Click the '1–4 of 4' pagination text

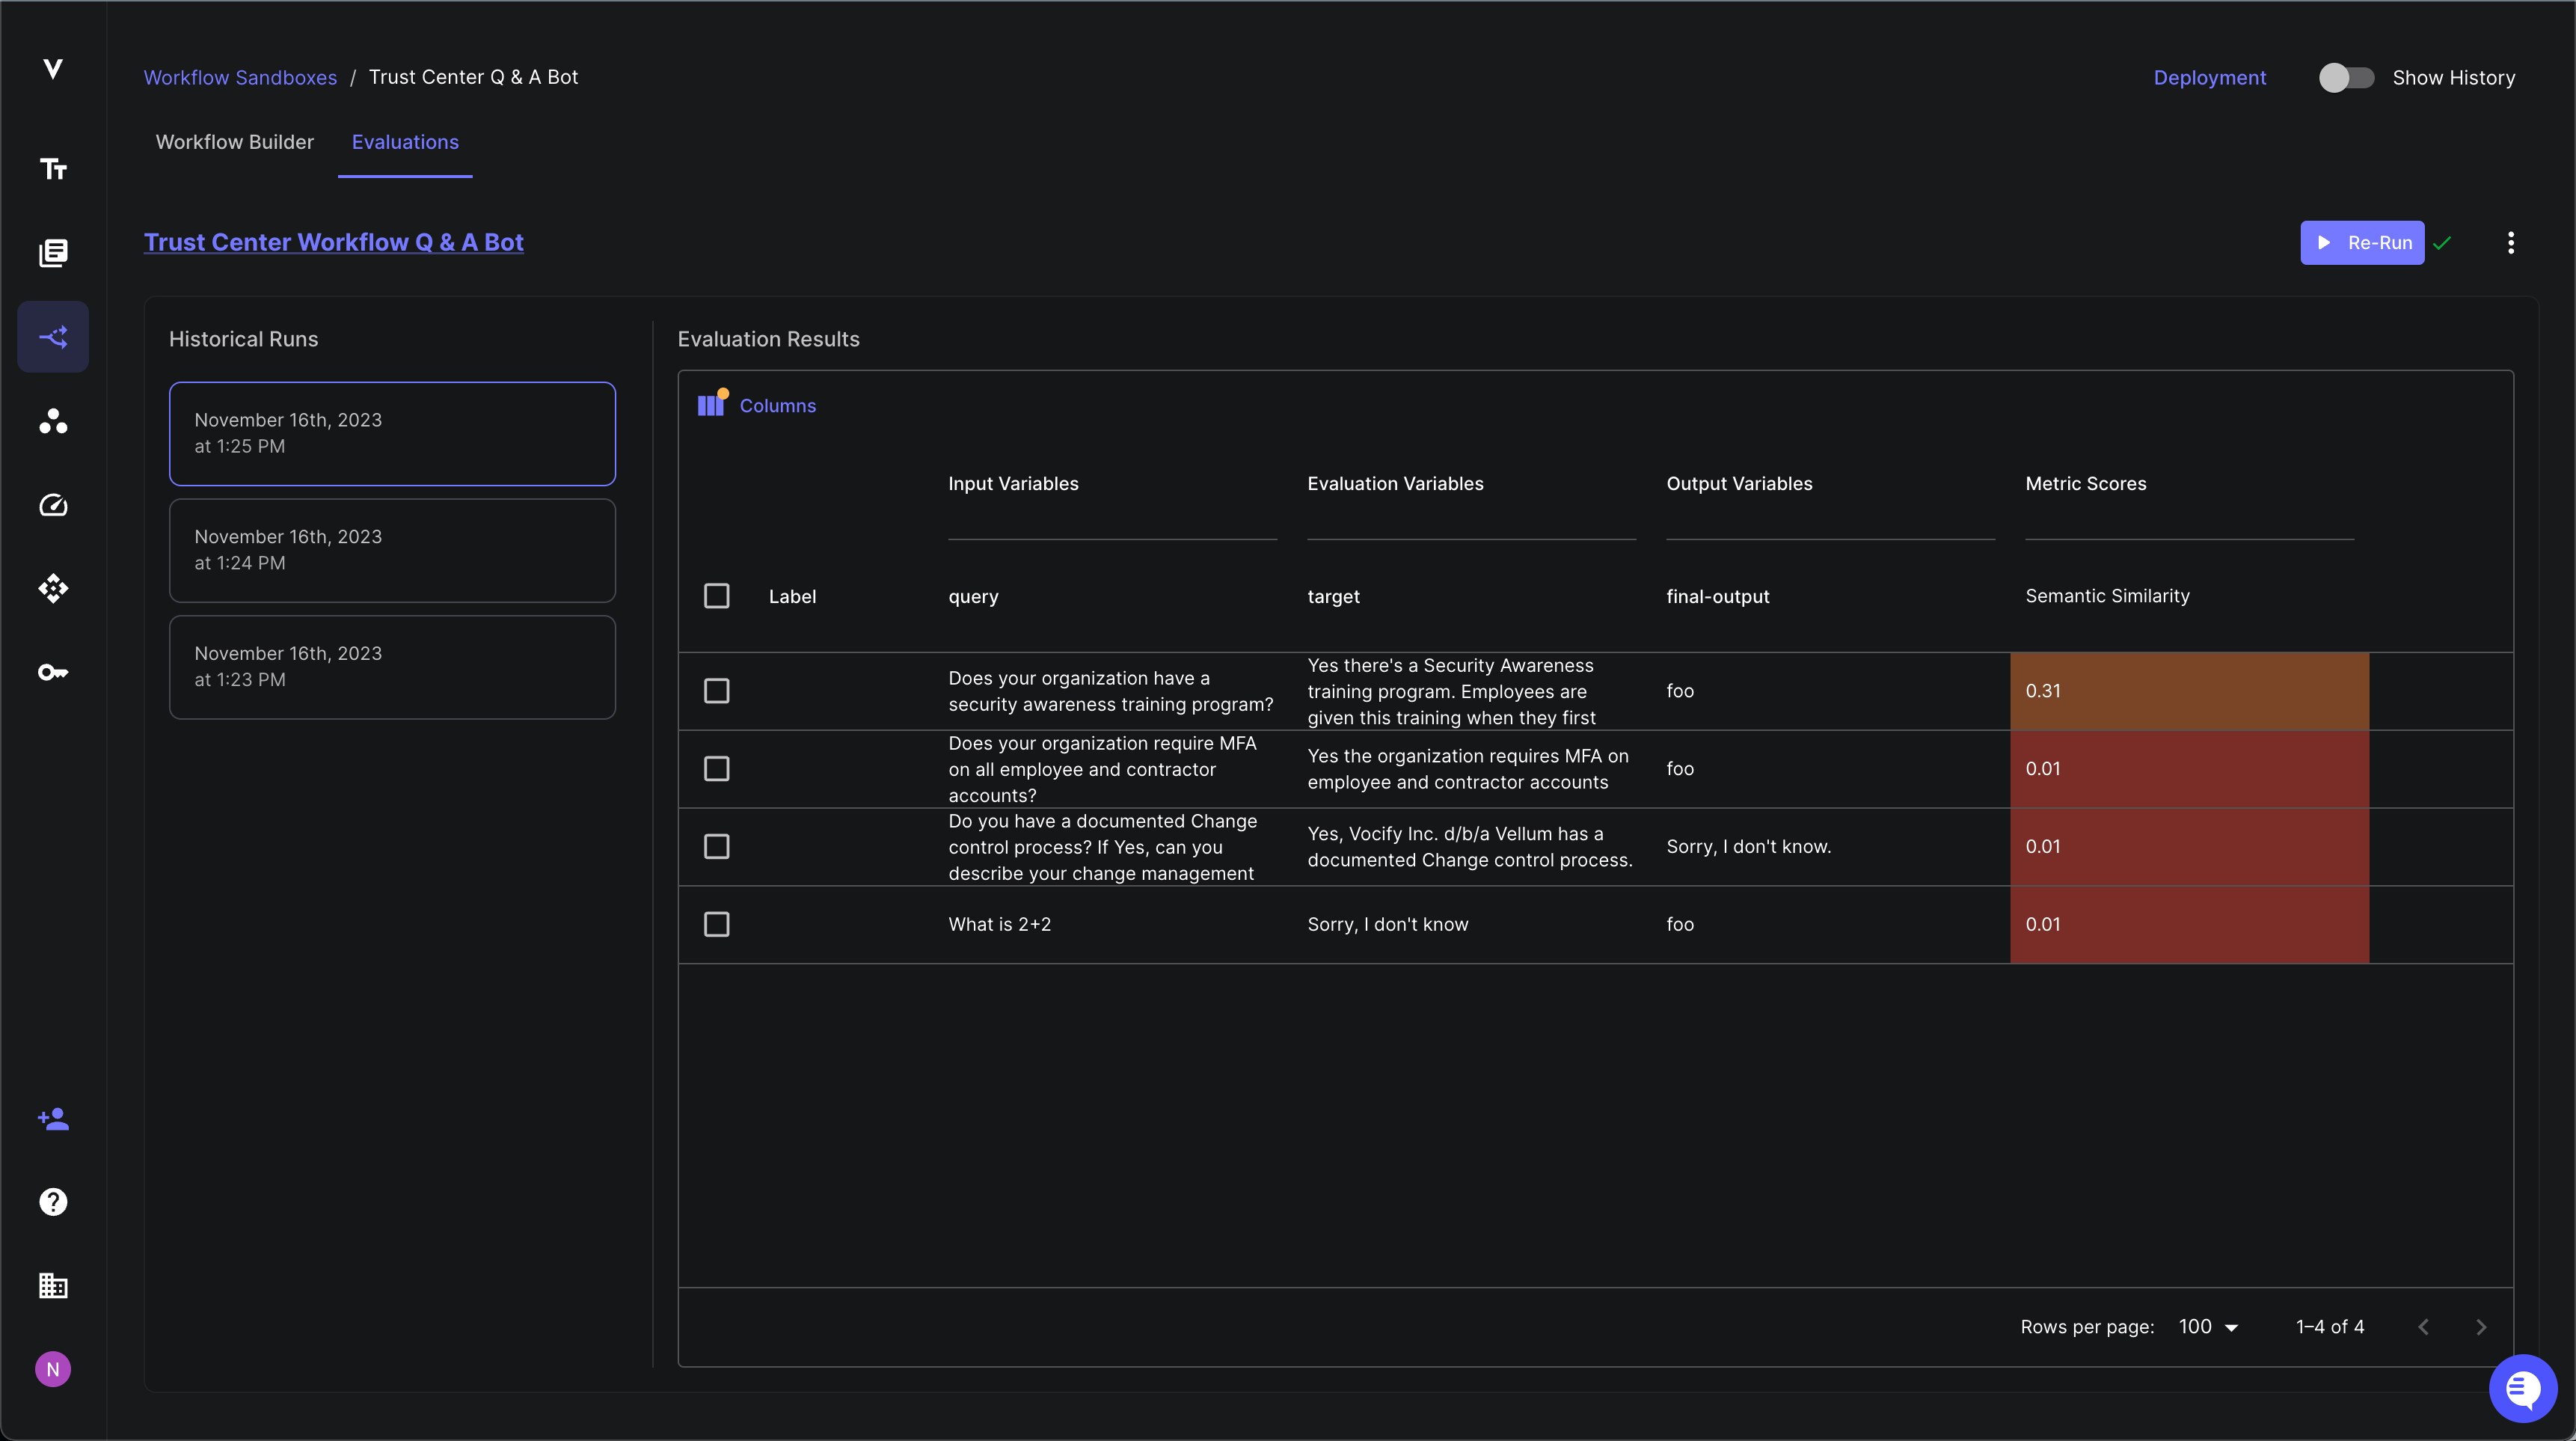[2330, 1327]
